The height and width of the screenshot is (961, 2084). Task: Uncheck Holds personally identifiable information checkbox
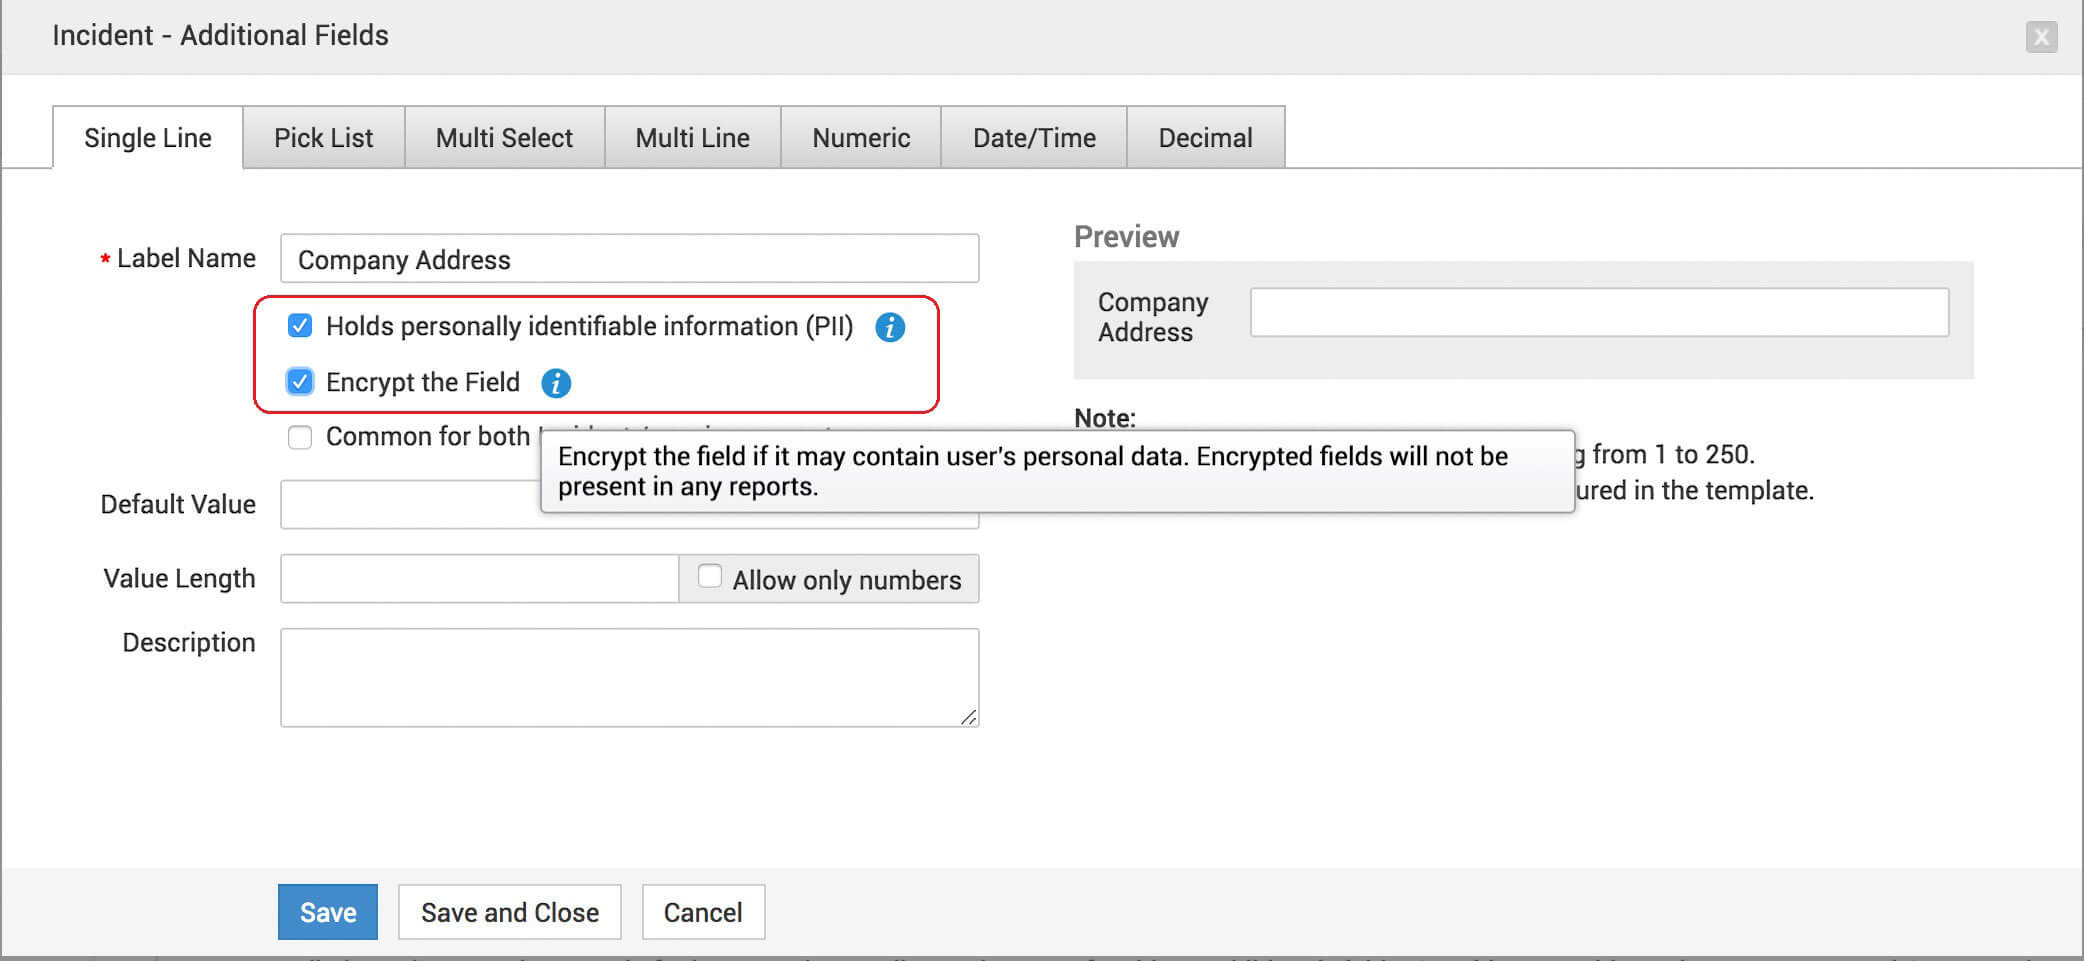coord(300,326)
